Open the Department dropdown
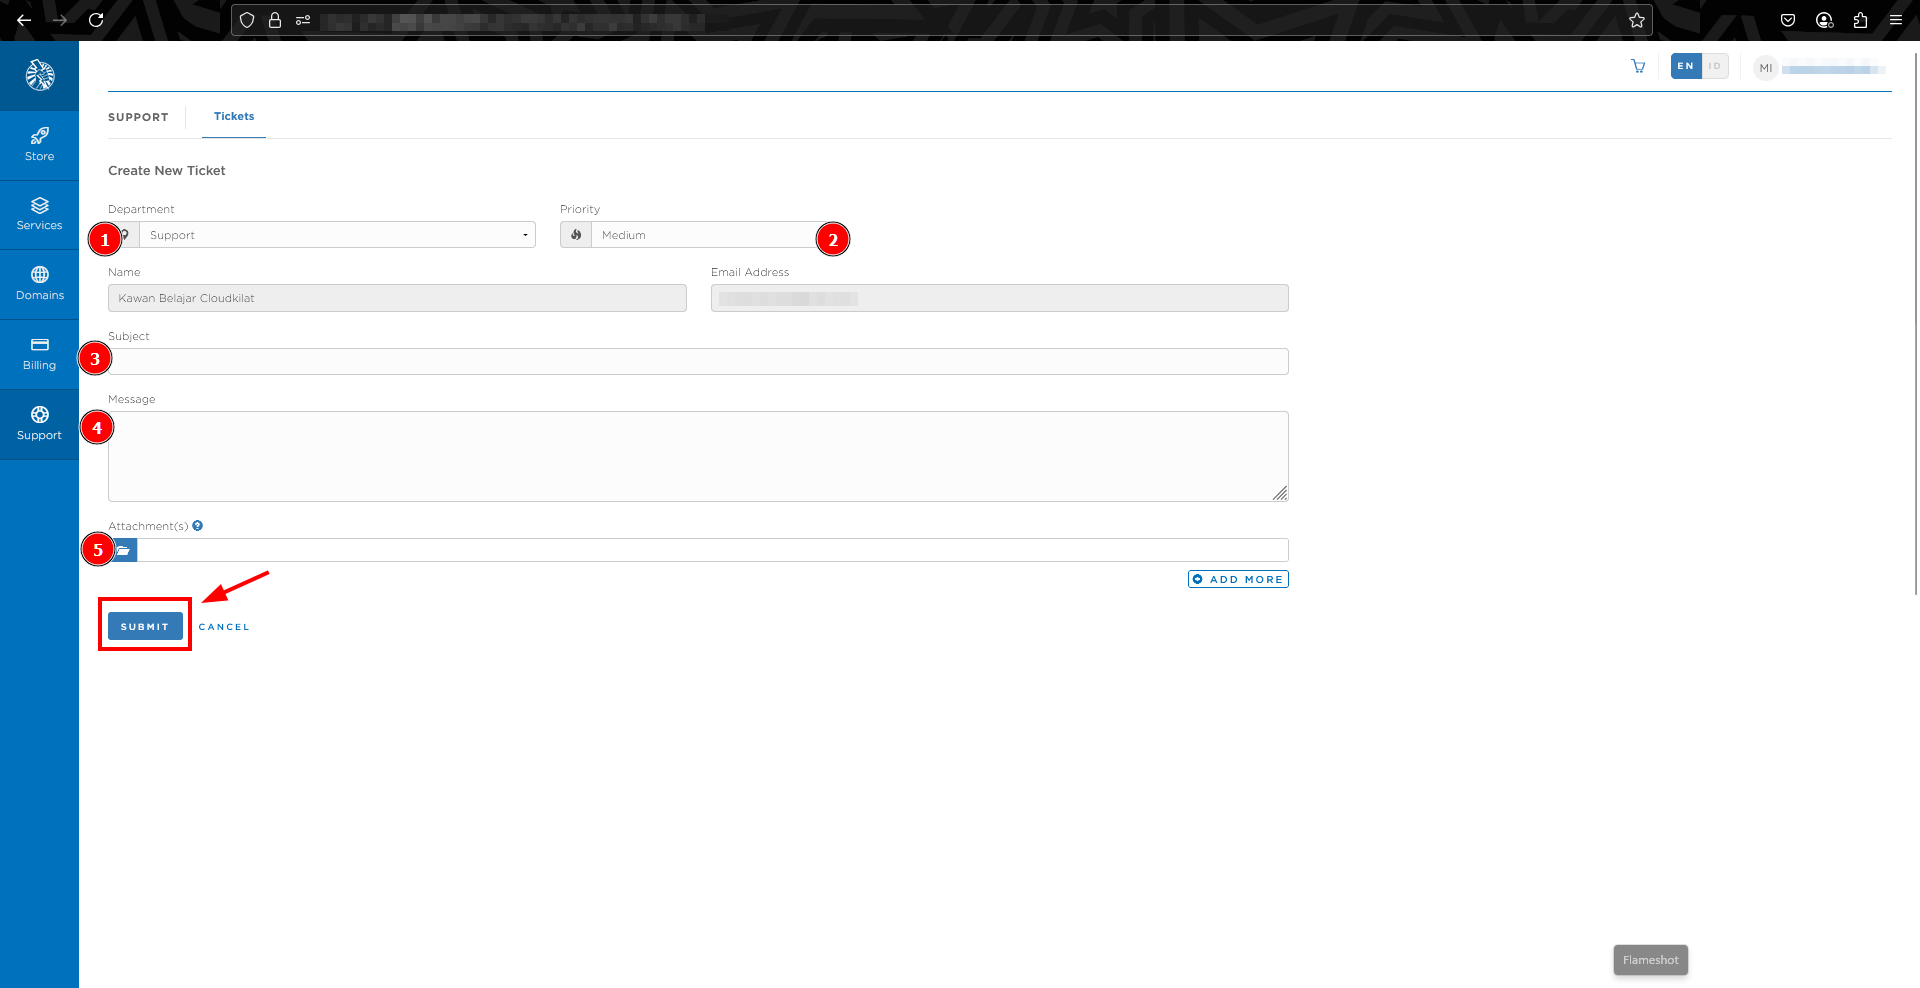The height and width of the screenshot is (988, 1920). [x=337, y=235]
